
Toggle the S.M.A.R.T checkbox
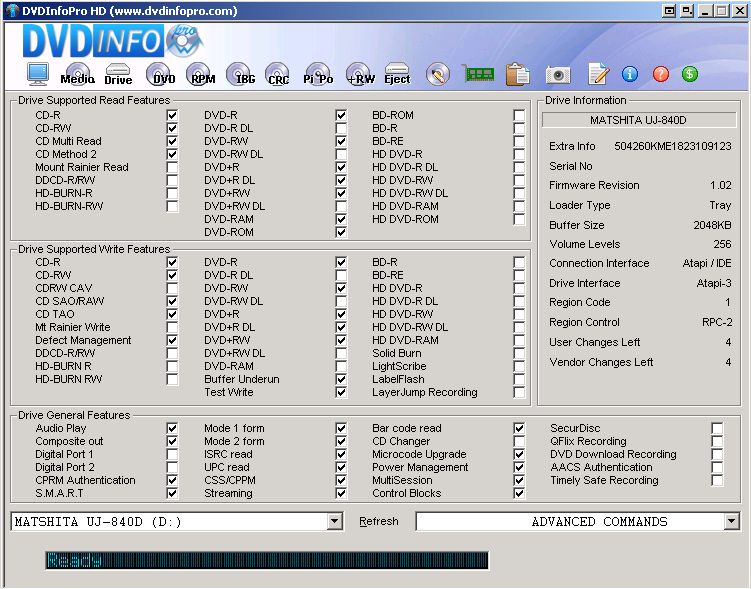[x=172, y=493]
